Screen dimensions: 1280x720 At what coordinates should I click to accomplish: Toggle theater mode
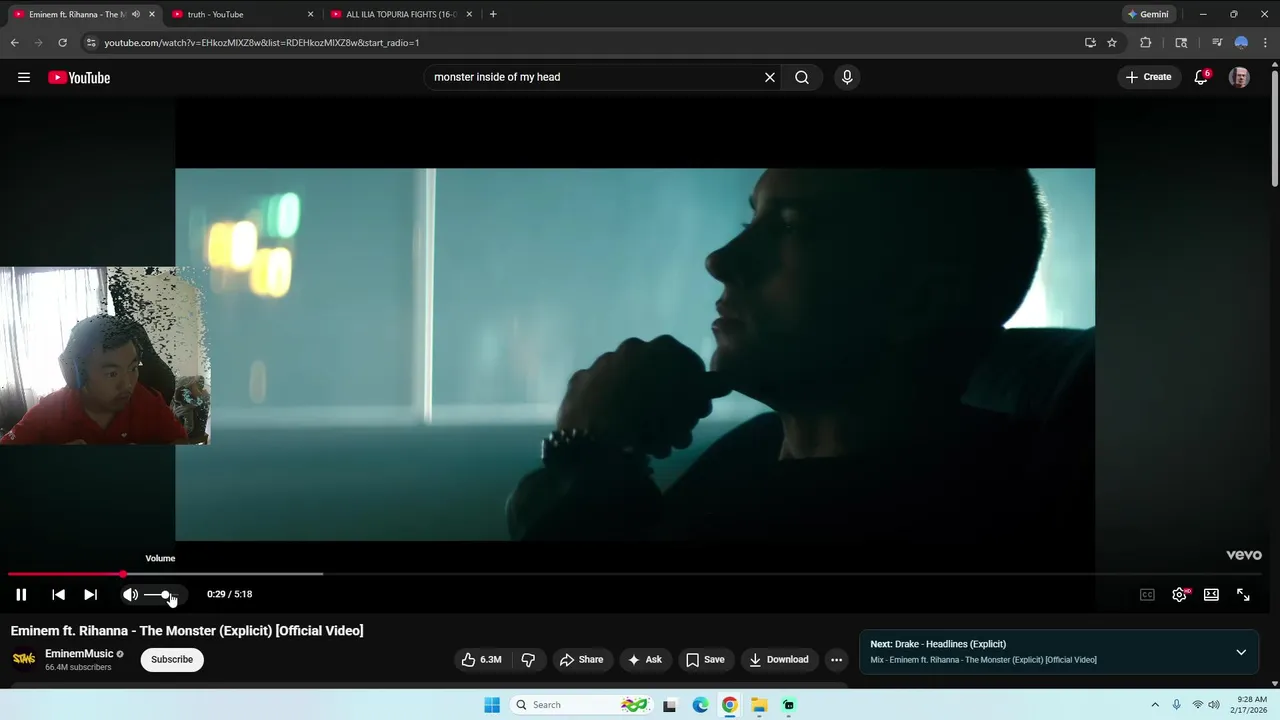pyautogui.click(x=1211, y=594)
